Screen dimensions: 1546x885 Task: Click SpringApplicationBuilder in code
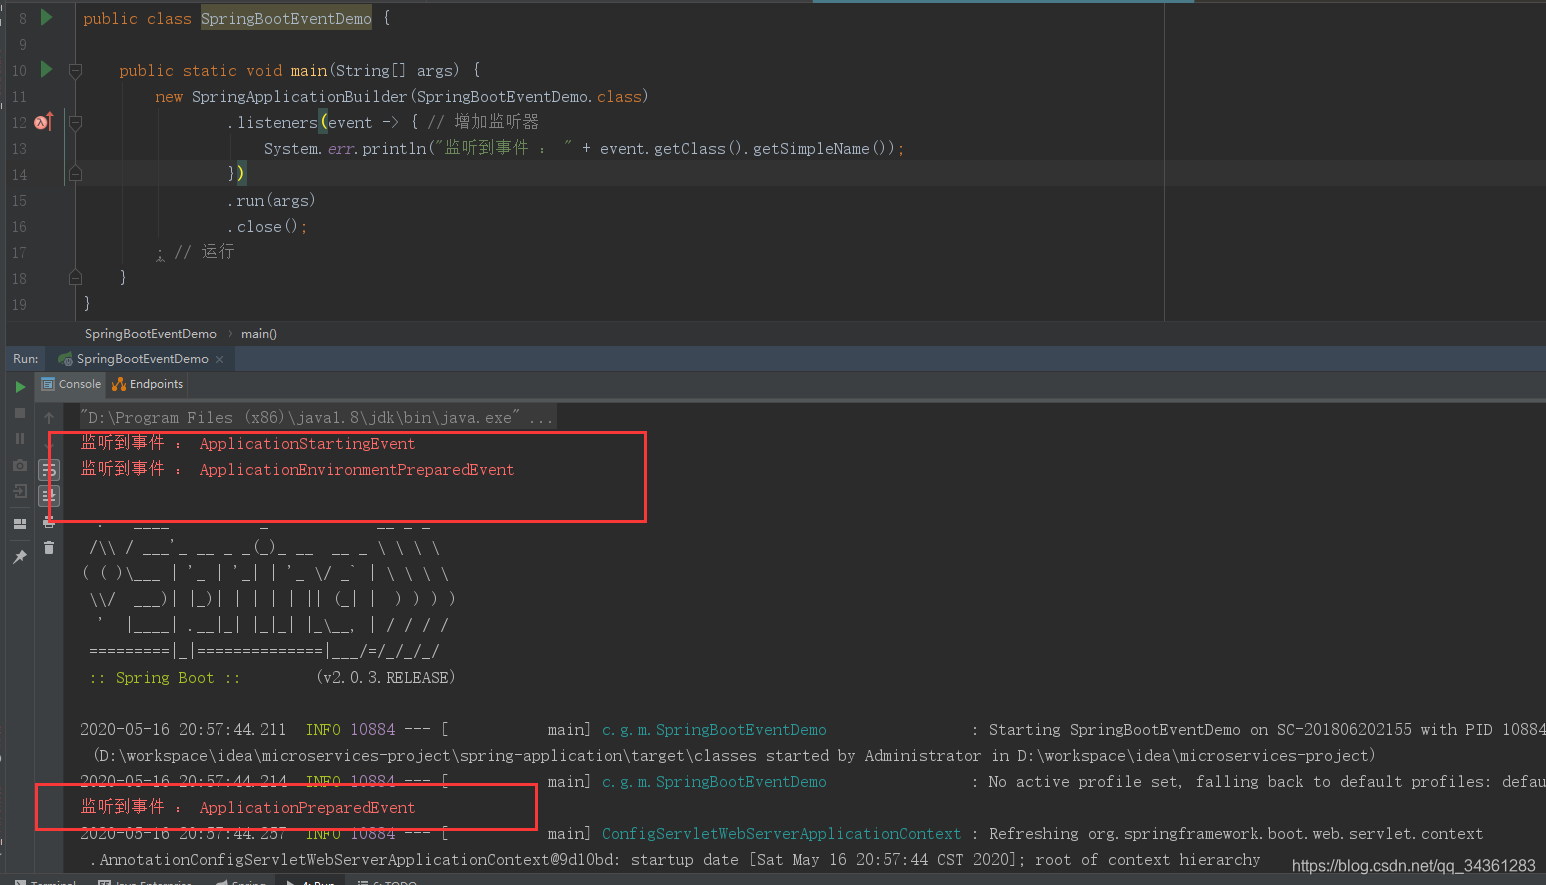[x=299, y=97]
